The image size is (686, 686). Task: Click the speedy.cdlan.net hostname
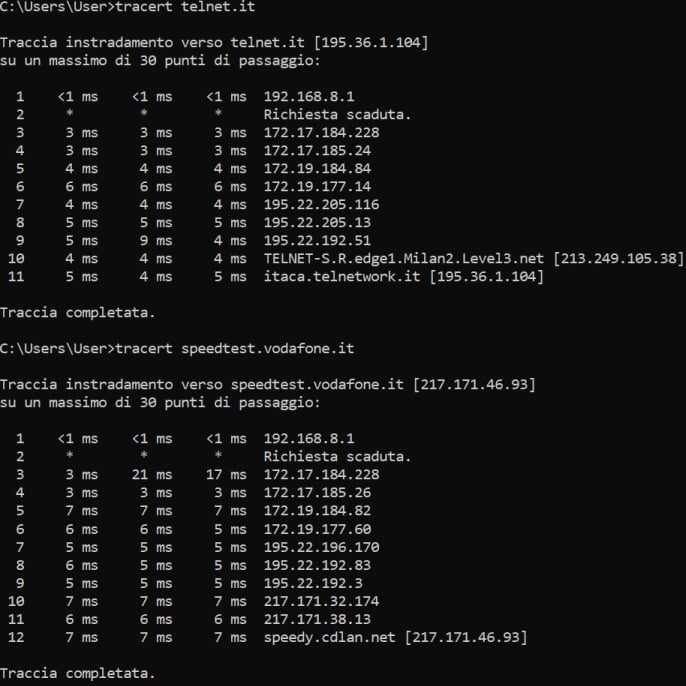pyautogui.click(x=329, y=637)
